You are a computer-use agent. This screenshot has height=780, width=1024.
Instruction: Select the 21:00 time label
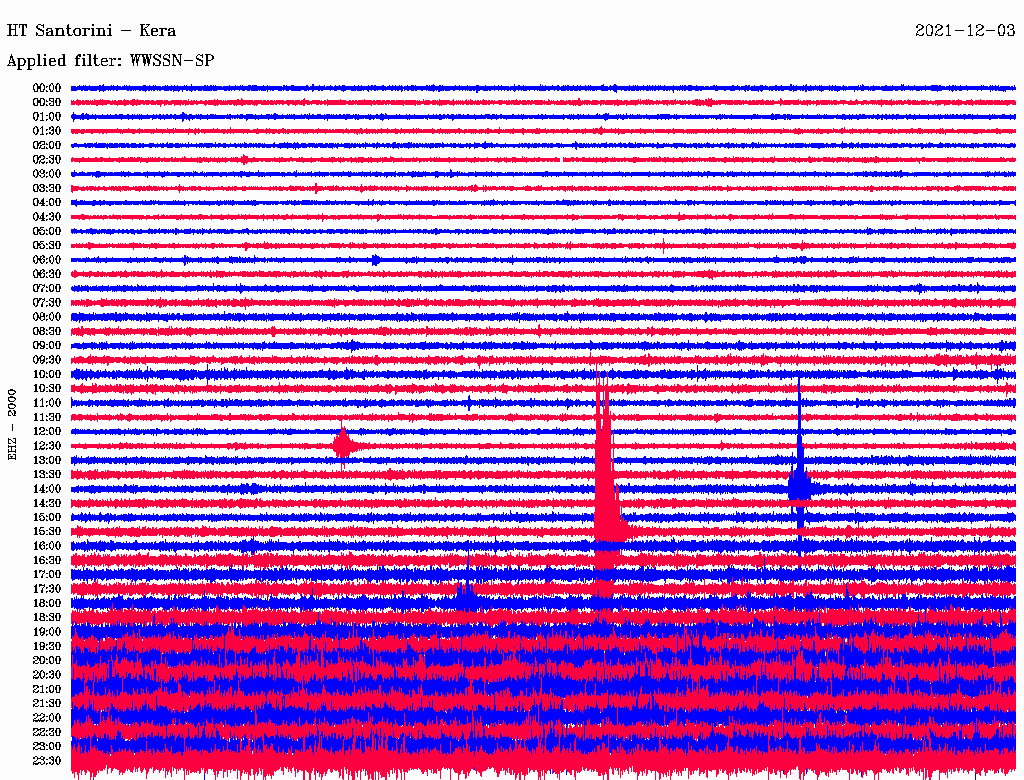click(47, 689)
